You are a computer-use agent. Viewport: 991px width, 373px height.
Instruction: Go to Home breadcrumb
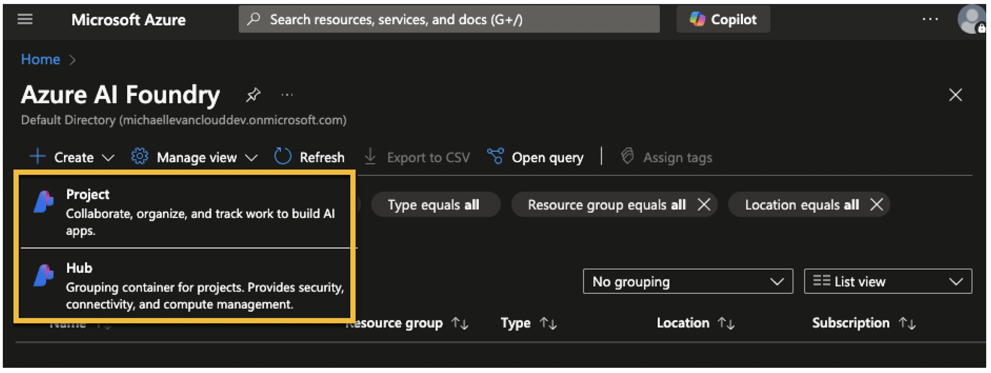(40, 59)
